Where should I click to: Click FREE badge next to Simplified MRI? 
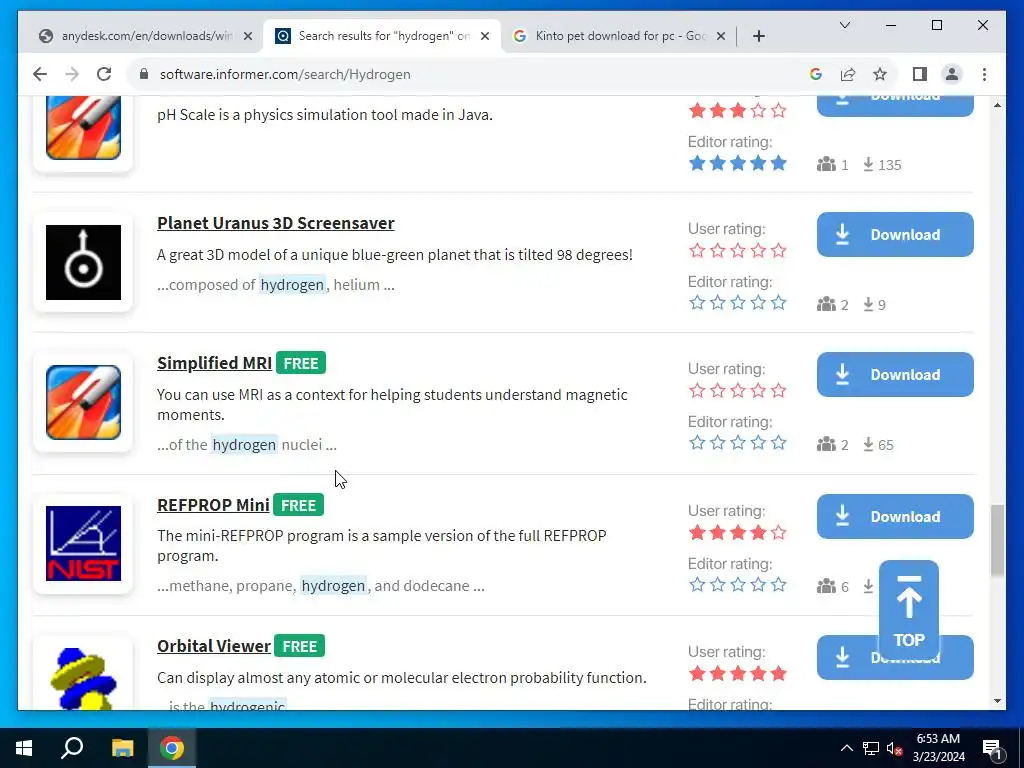[301, 363]
